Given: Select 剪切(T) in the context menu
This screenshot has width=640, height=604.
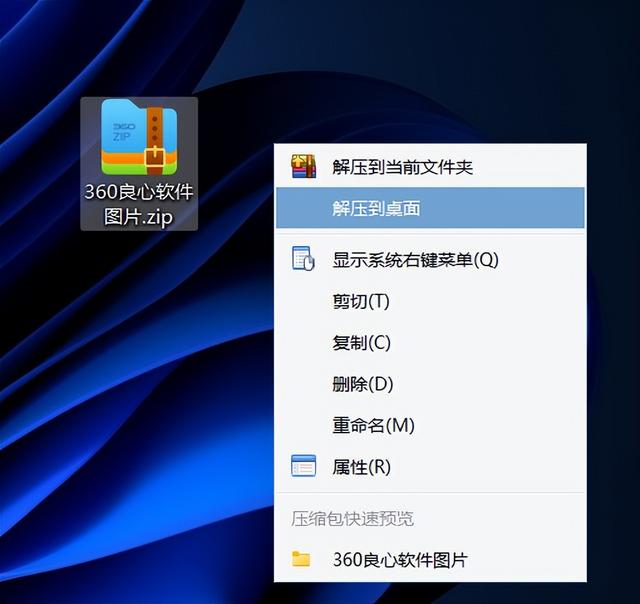Looking at the screenshot, I should [x=430, y=301].
